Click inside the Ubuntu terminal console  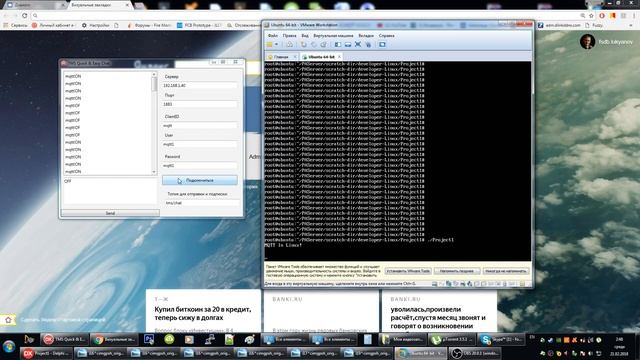pos(398,161)
